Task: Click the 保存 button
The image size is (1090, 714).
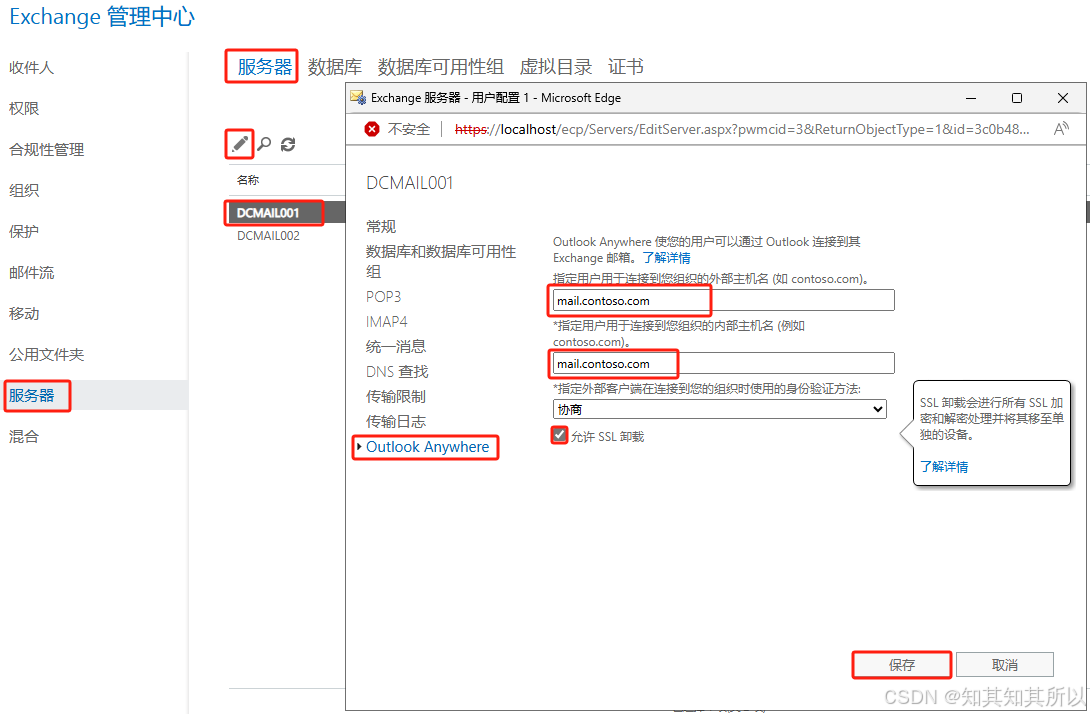Action: (902, 665)
